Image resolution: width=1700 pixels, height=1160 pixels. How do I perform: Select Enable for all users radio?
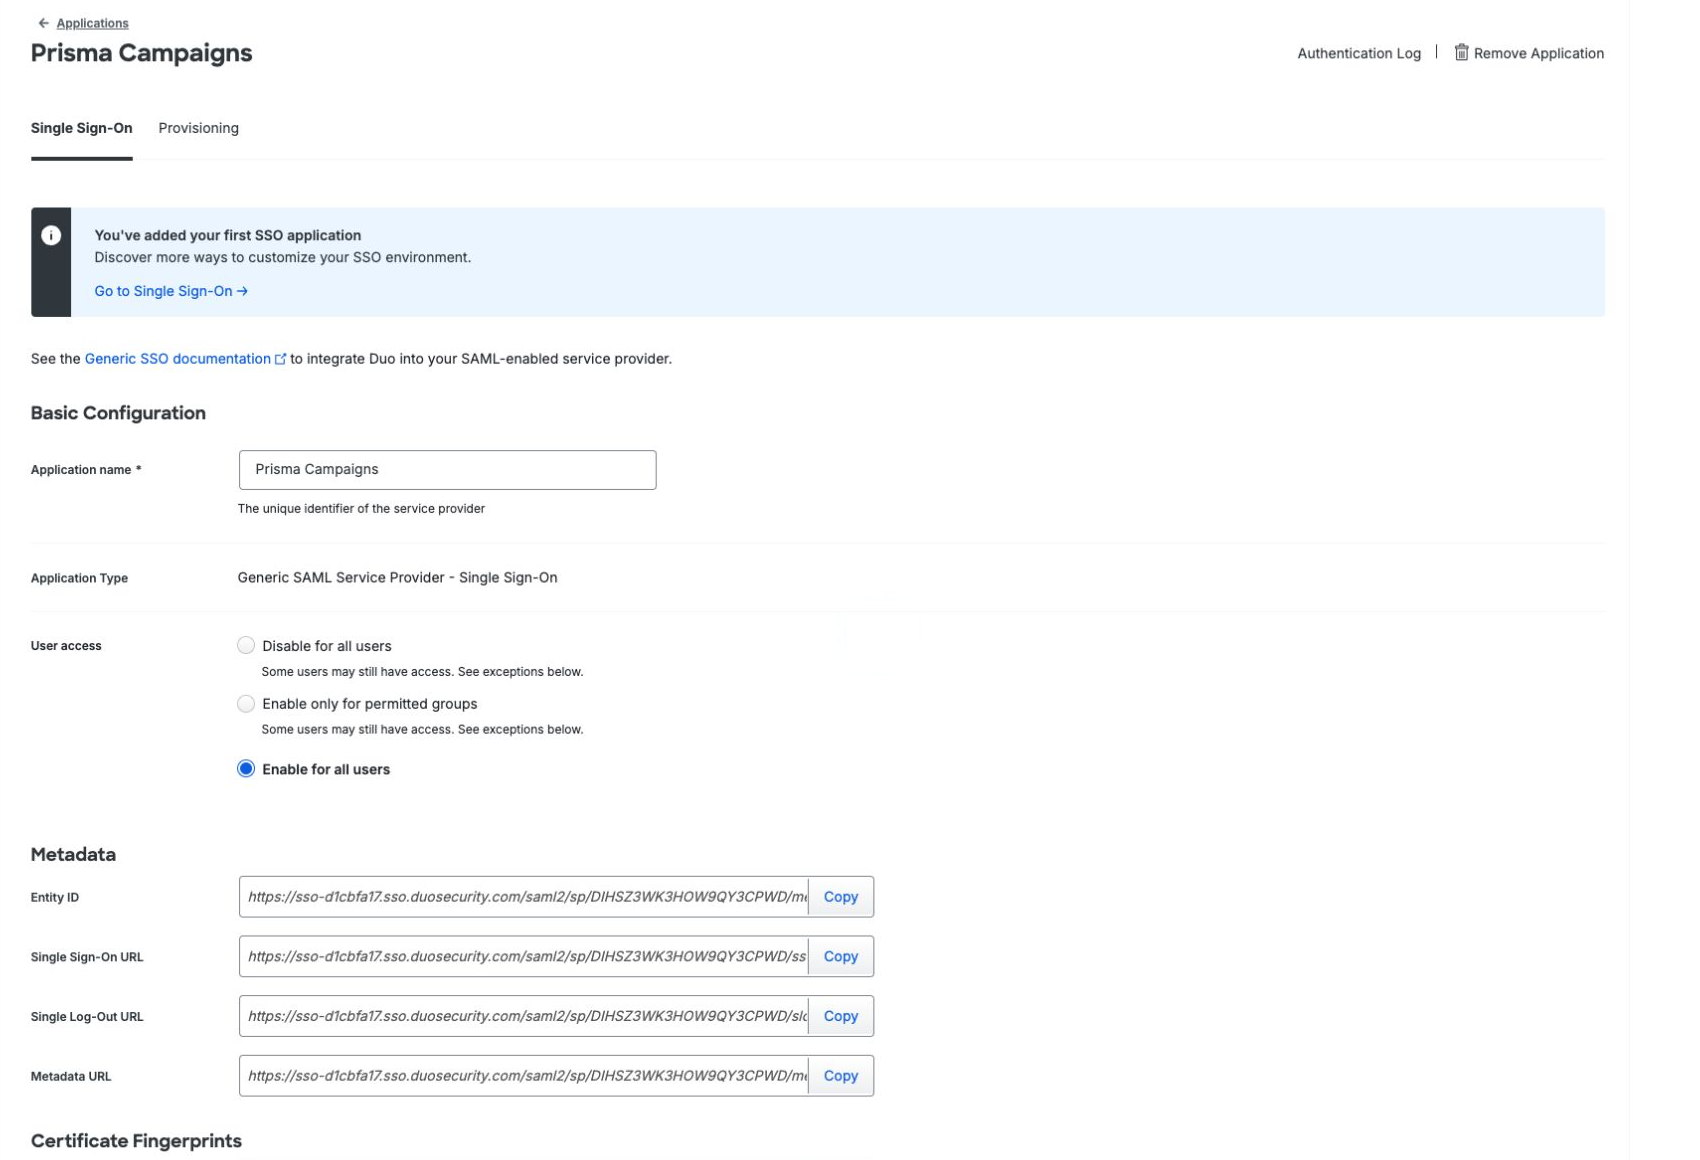pyautogui.click(x=246, y=769)
